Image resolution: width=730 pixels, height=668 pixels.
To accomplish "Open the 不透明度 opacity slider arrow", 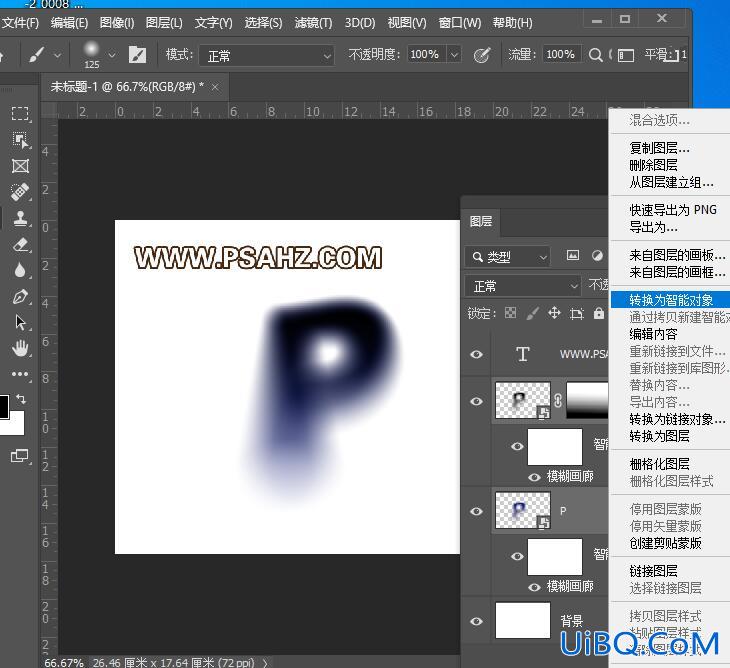I will click(454, 55).
